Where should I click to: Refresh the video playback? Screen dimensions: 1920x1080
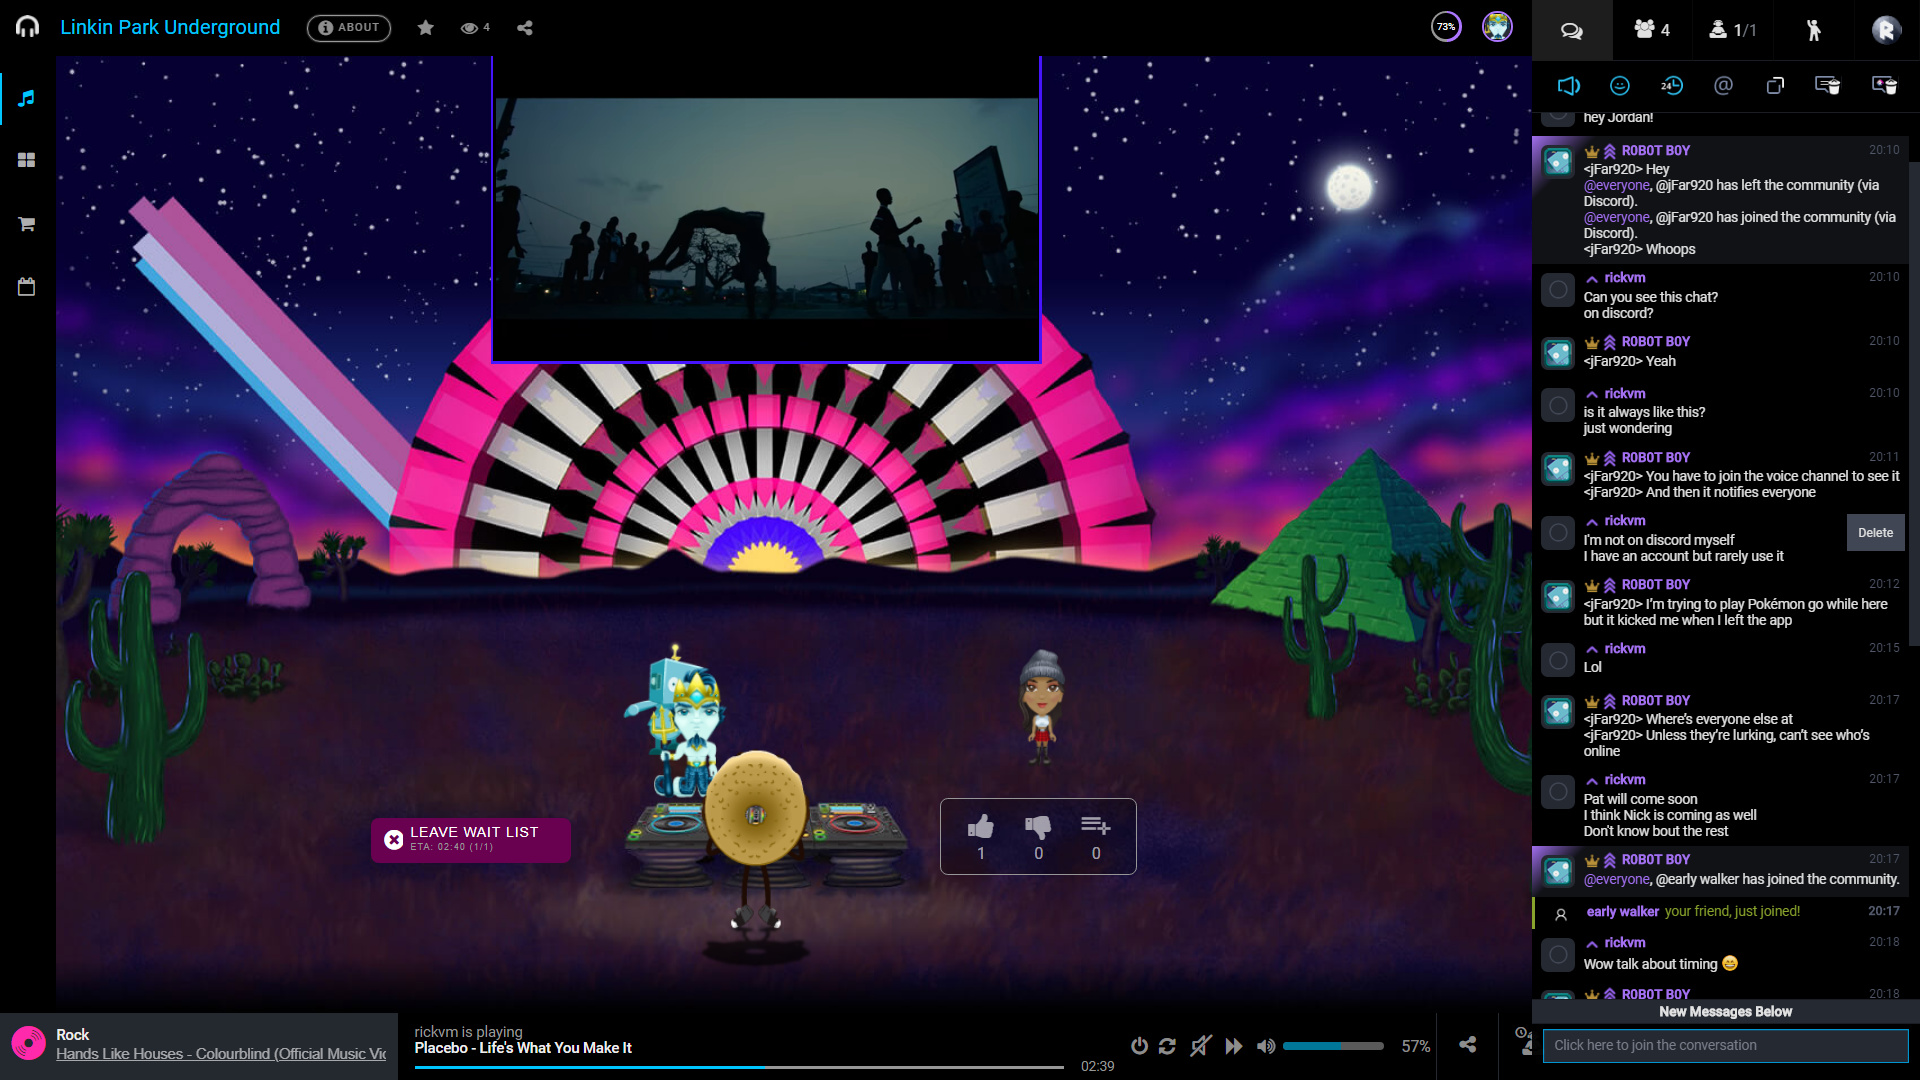[x=1167, y=1046]
